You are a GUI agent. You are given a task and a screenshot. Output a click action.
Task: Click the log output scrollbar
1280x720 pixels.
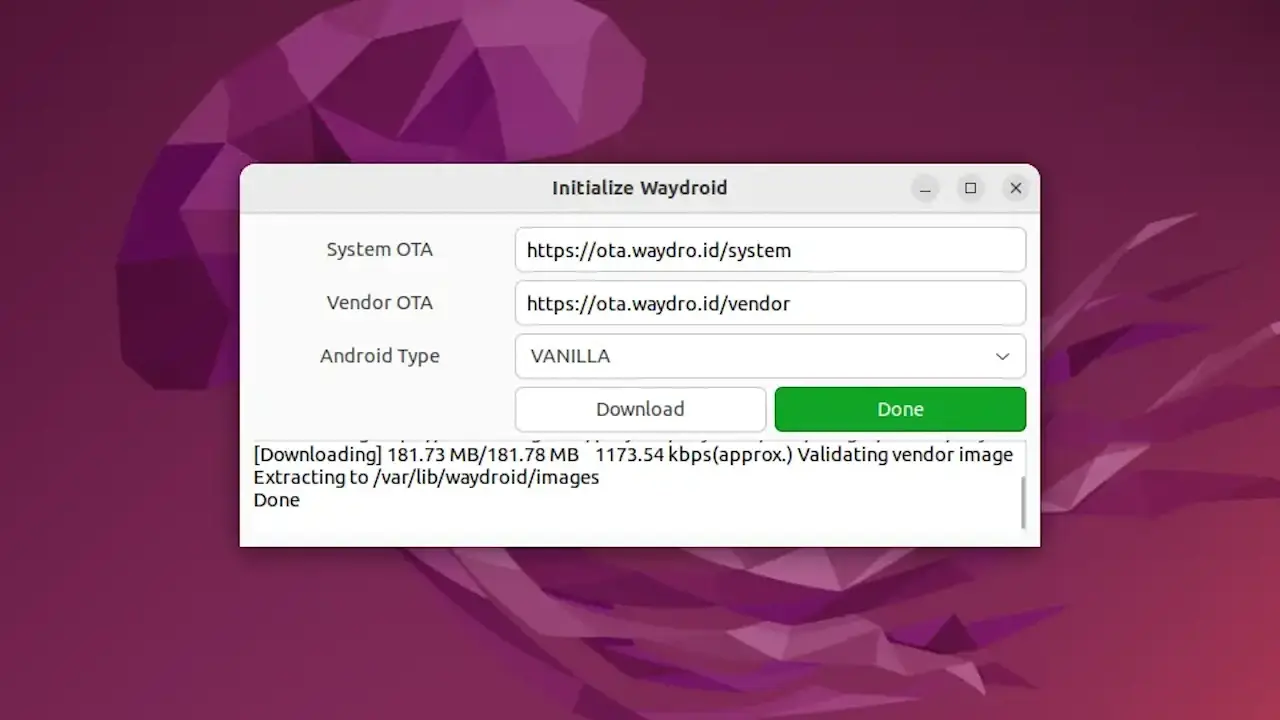1023,503
